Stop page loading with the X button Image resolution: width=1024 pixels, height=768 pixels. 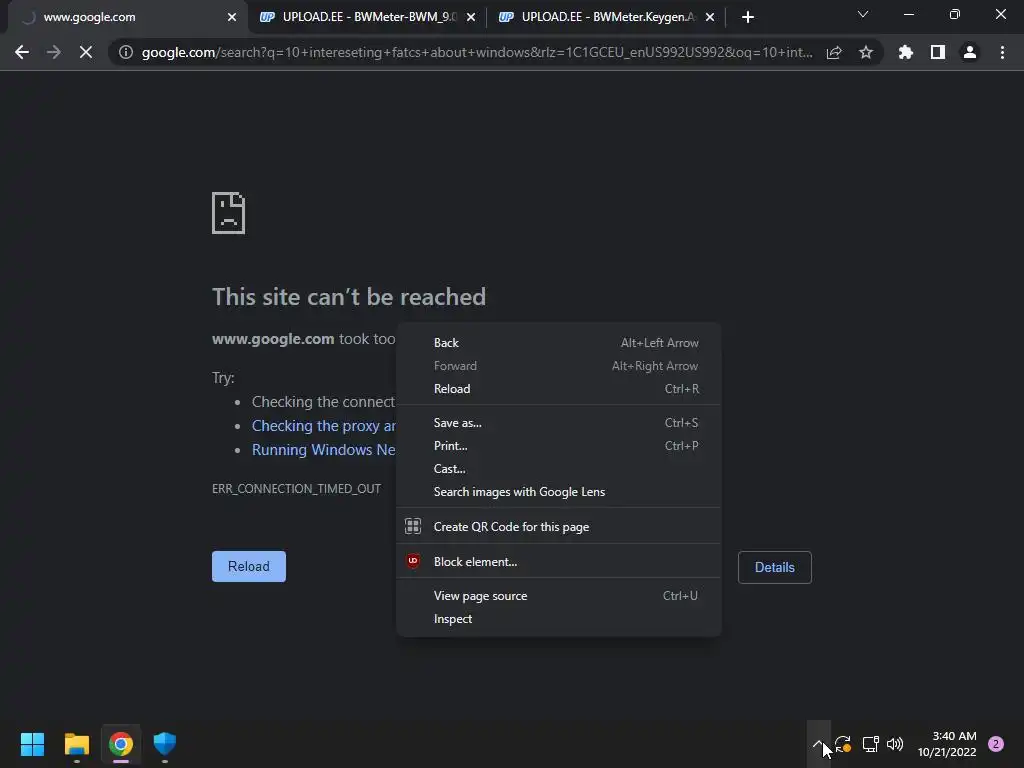[86, 52]
